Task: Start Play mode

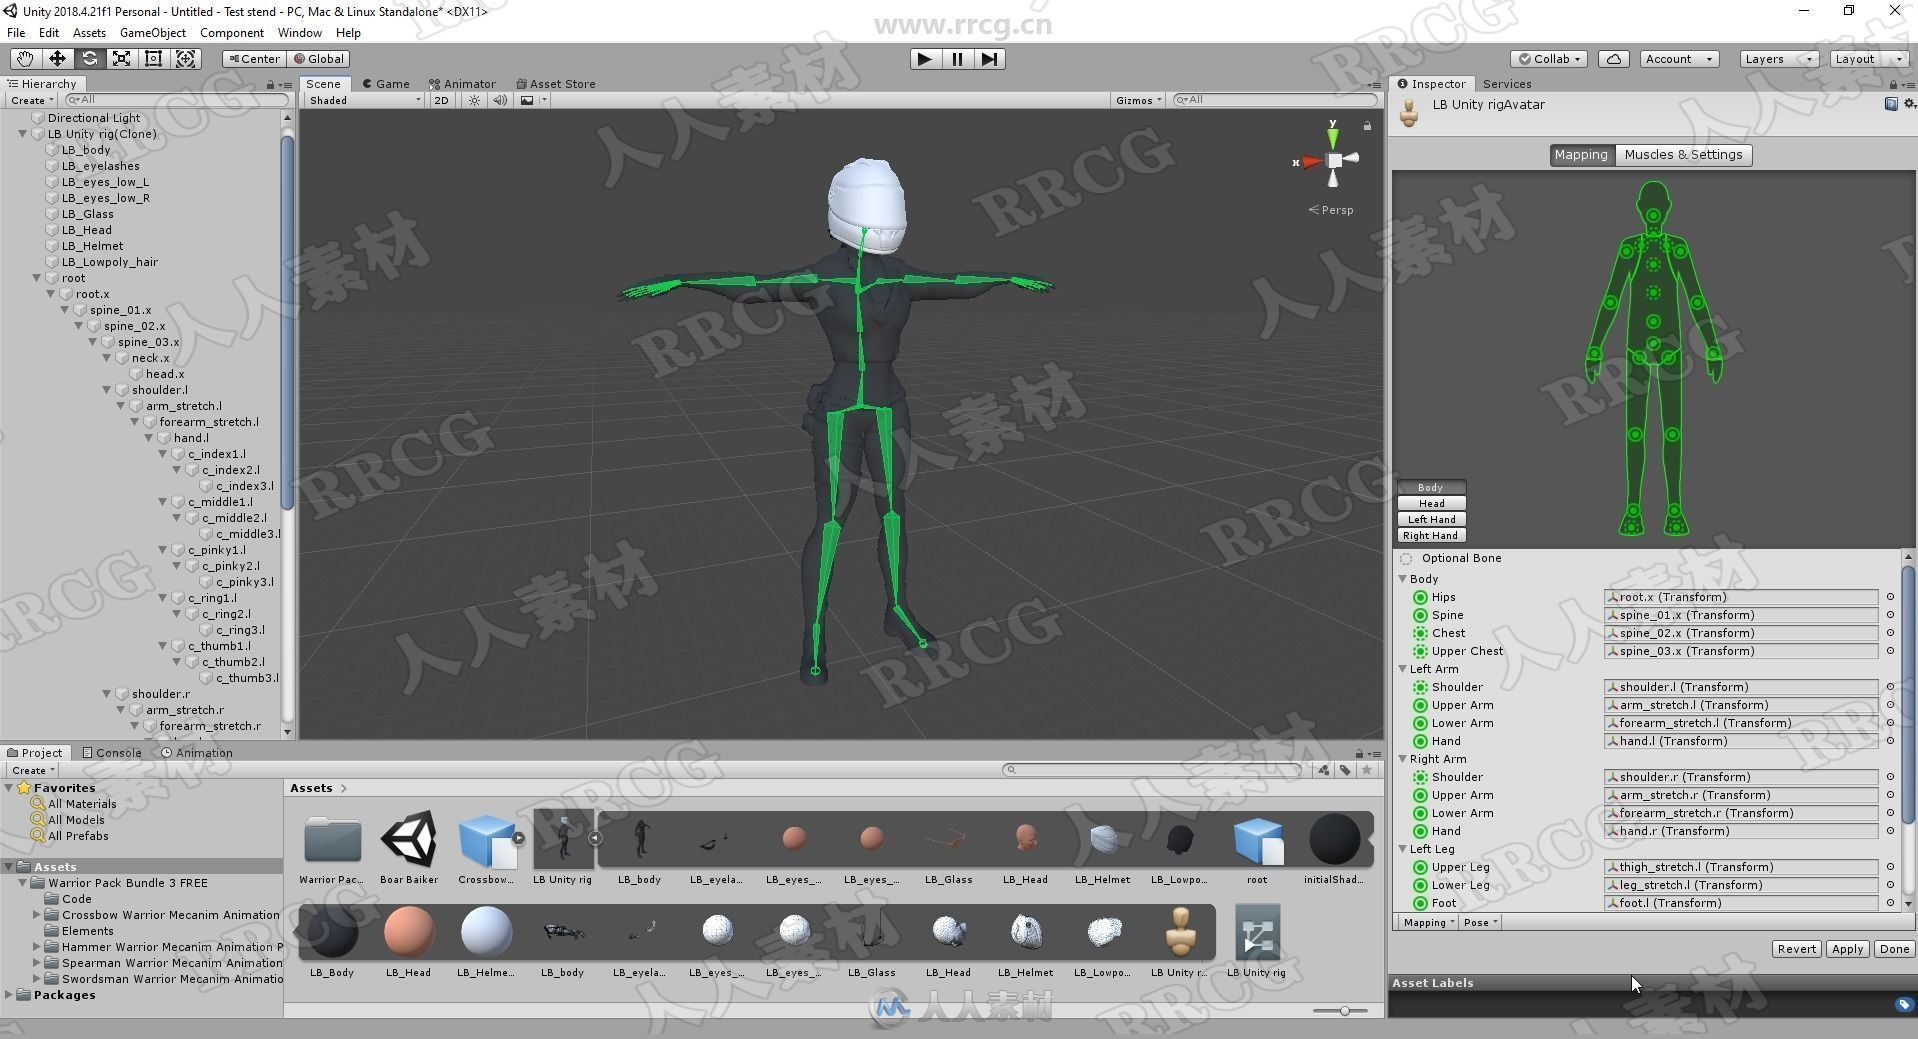Action: (x=925, y=59)
